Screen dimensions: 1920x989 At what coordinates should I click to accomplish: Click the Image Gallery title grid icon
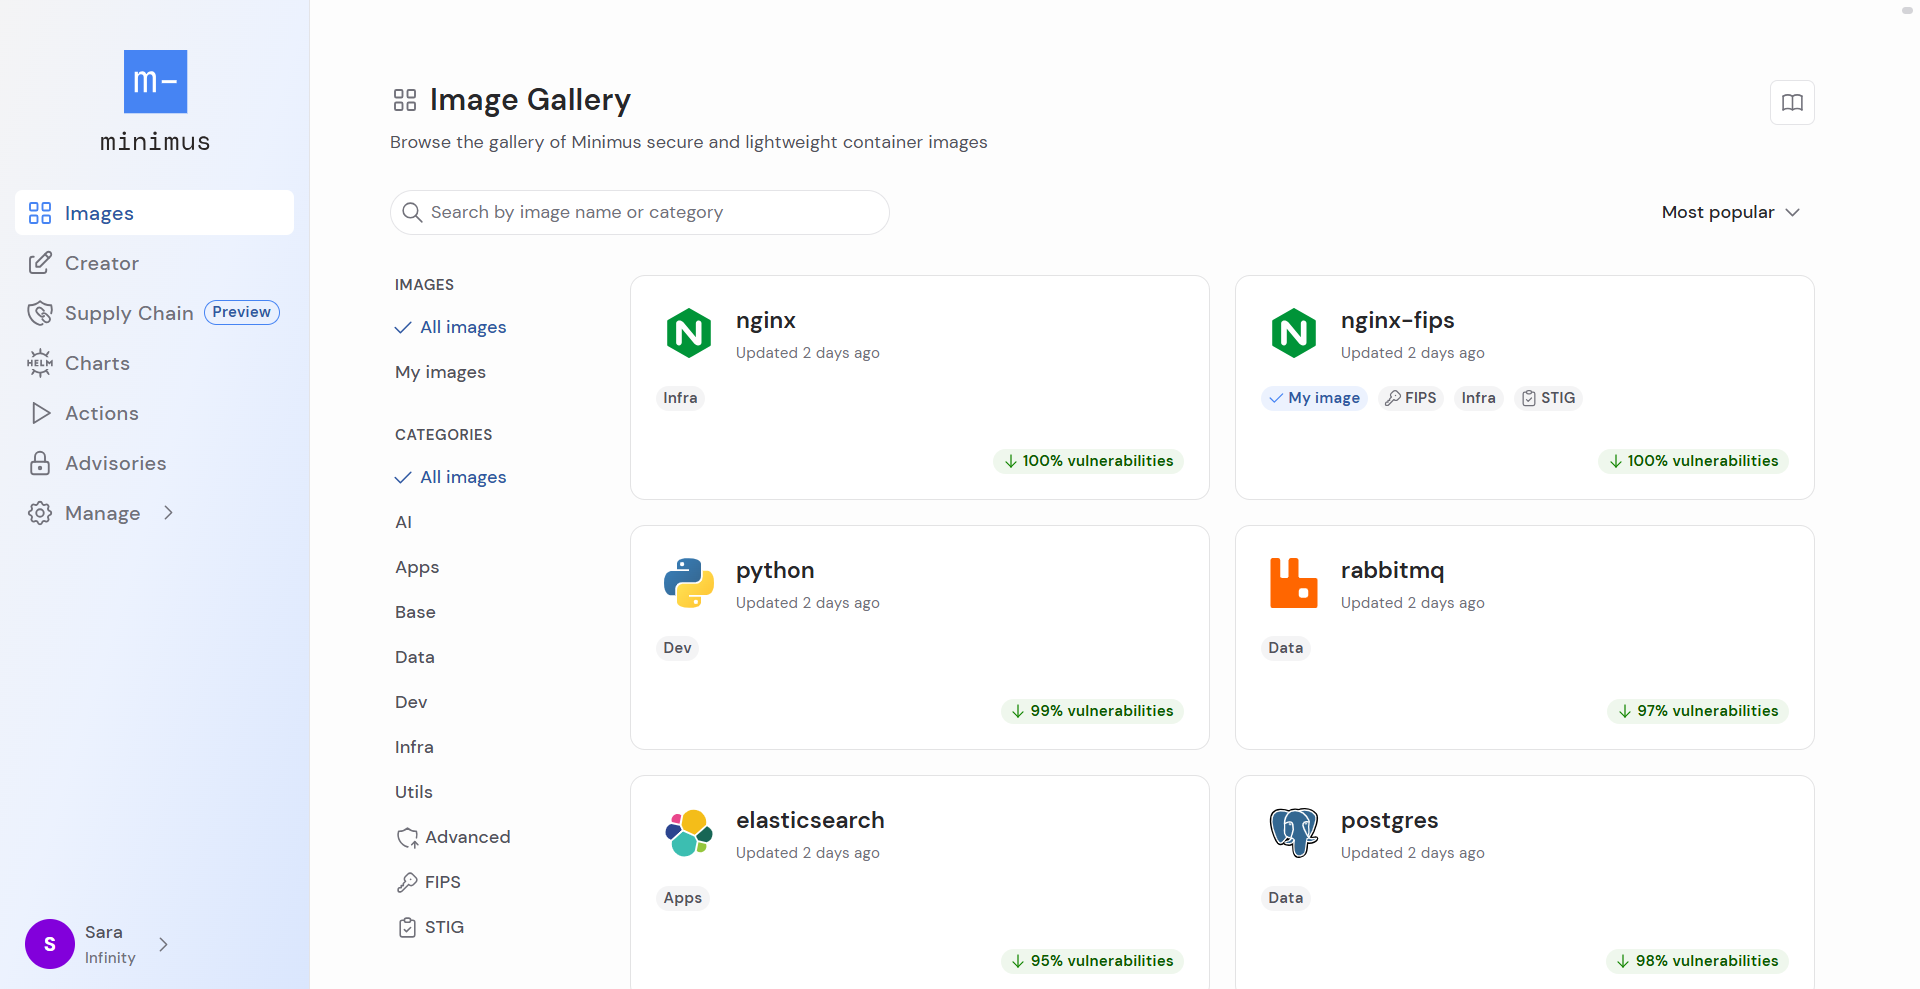[x=405, y=100]
